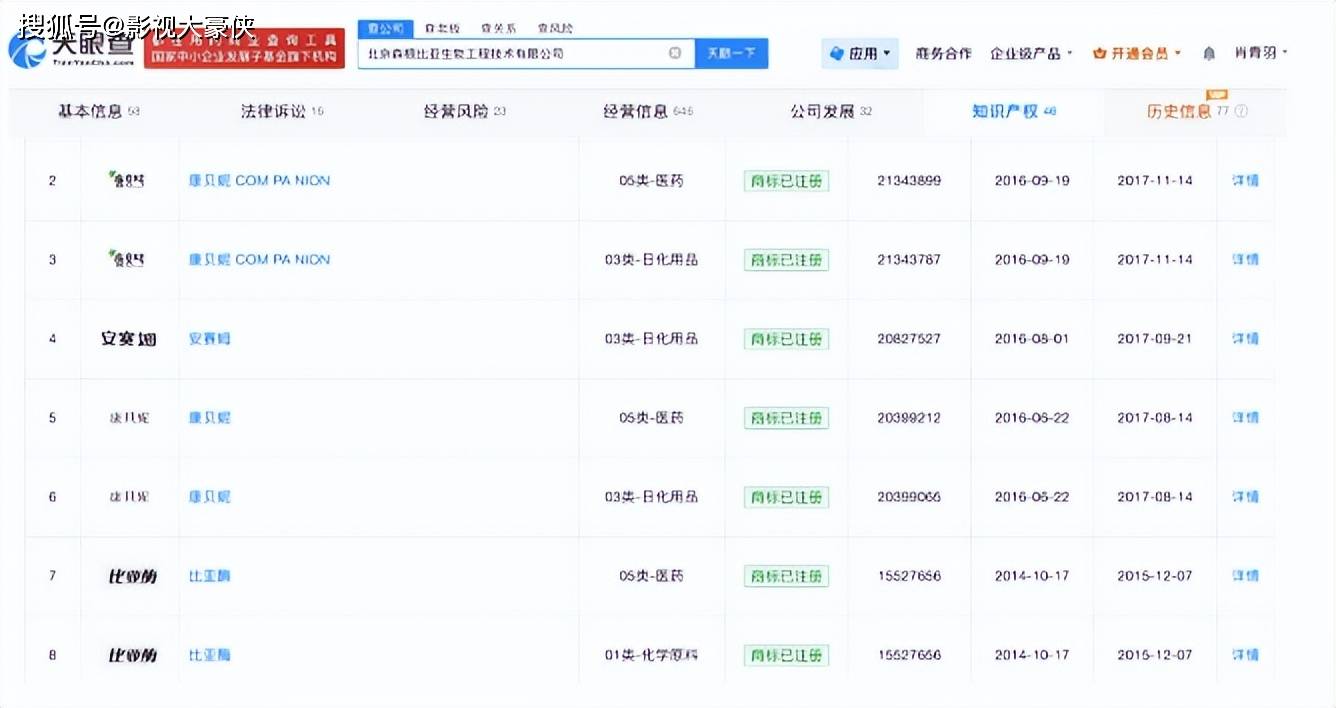
Task: Click the help icon beside 历史信息
Action: pyautogui.click(x=1242, y=111)
